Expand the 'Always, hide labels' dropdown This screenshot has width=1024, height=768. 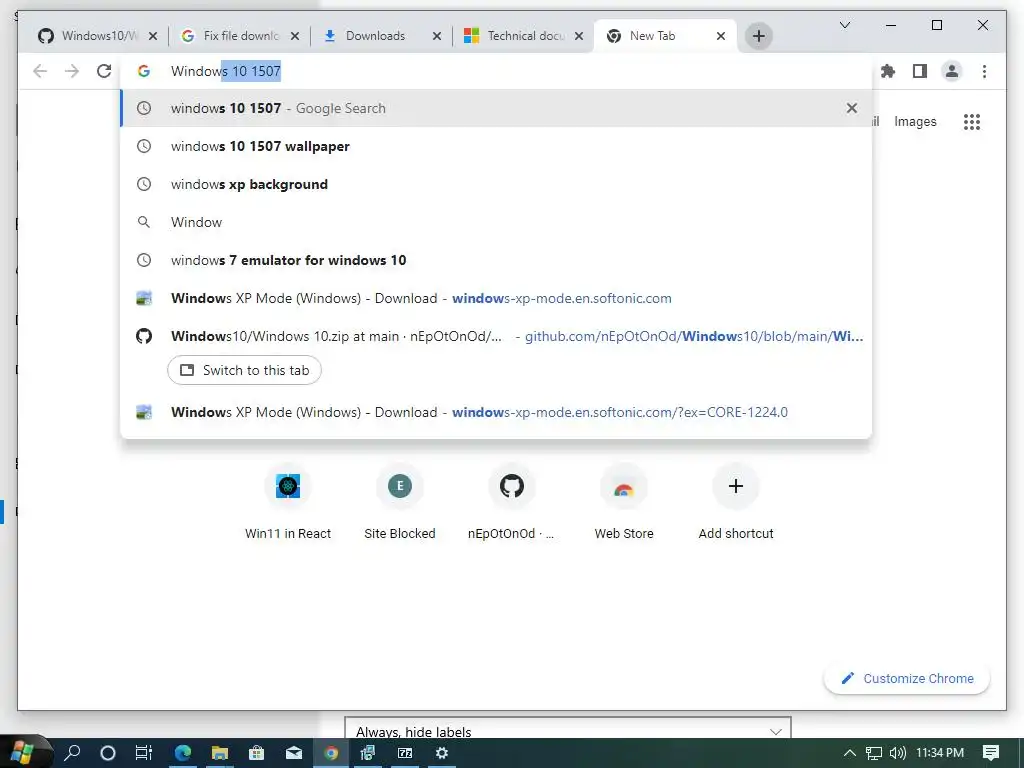pos(568,731)
